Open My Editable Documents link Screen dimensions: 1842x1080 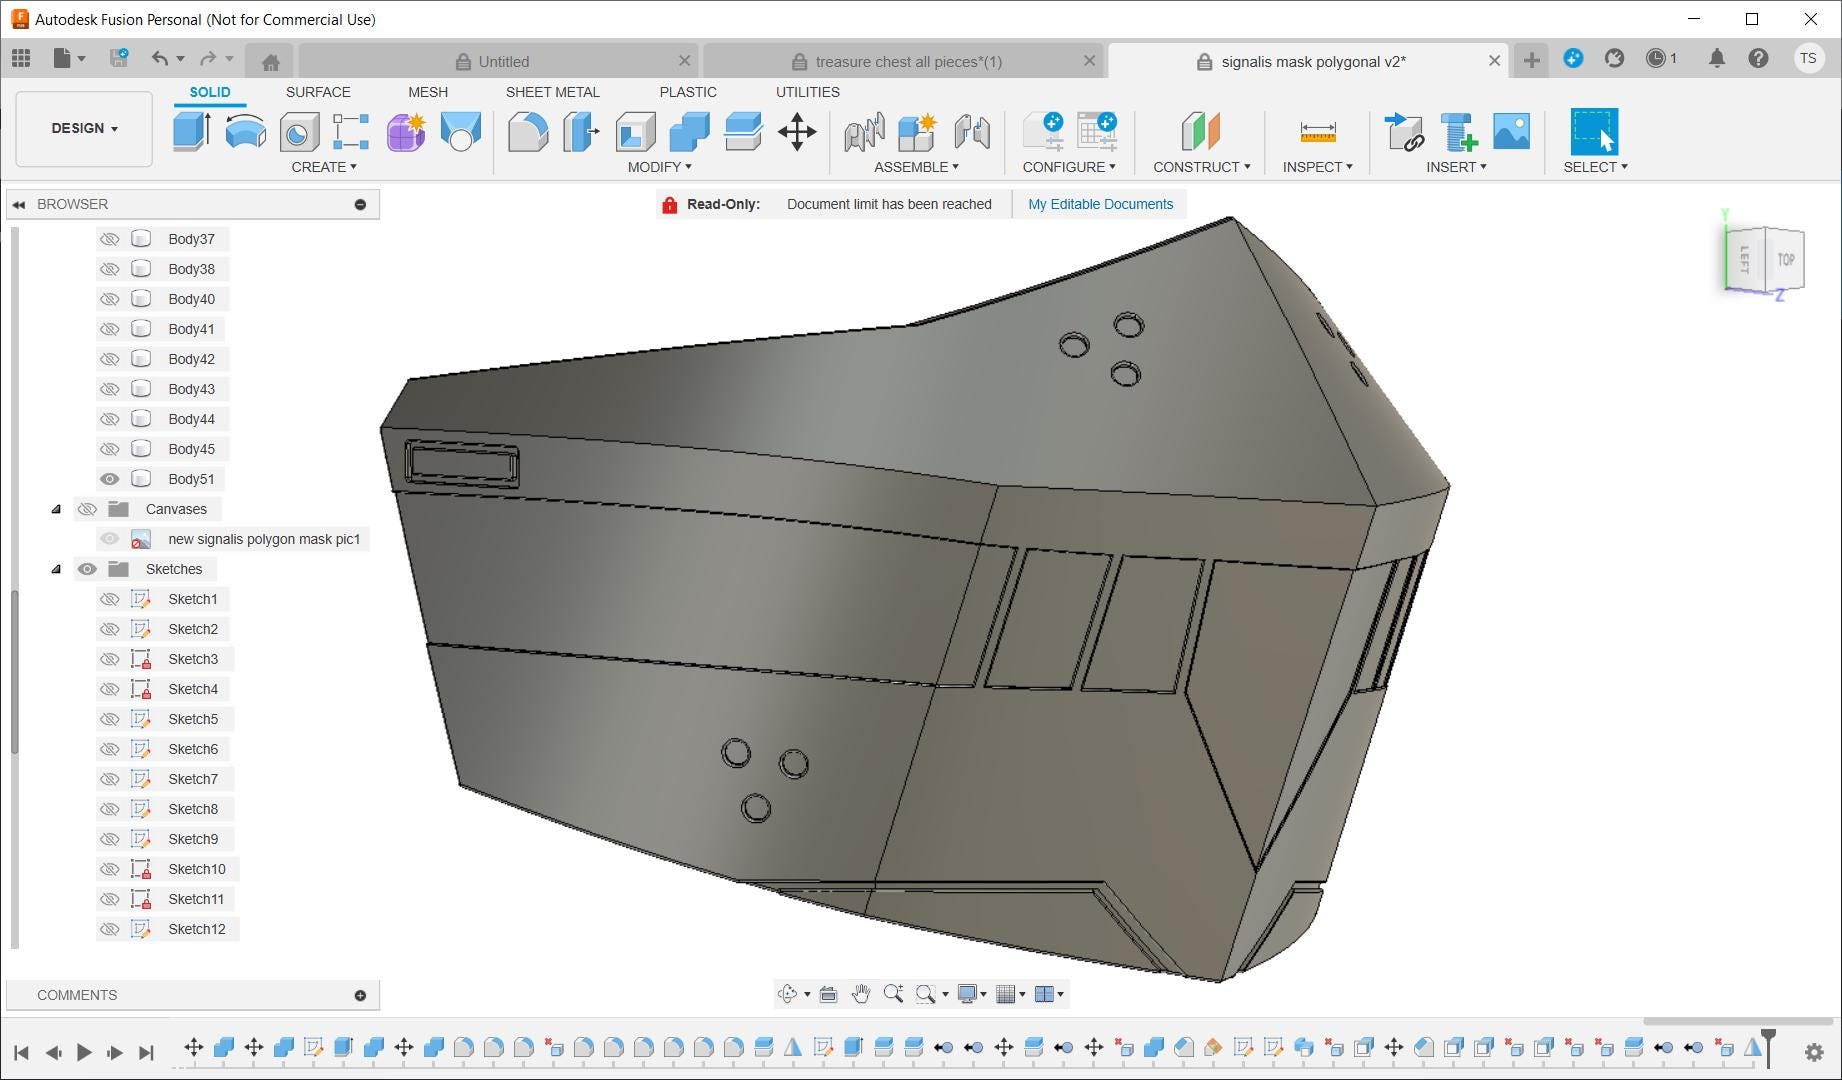coord(1100,204)
